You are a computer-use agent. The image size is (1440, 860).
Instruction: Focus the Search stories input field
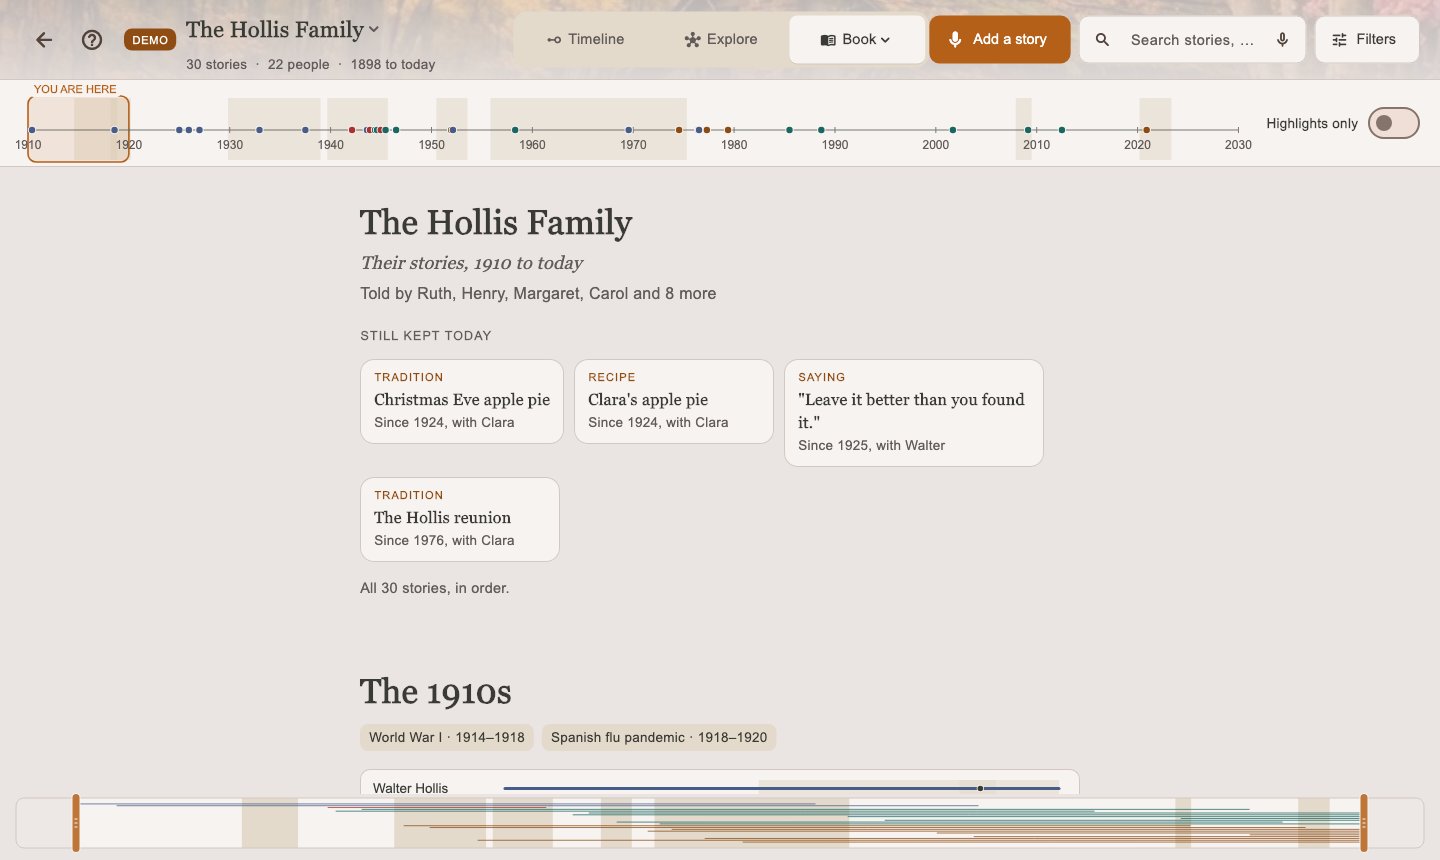pyautogui.click(x=1192, y=40)
